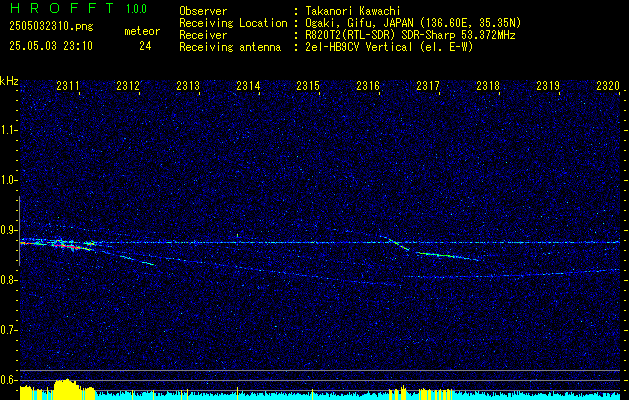Image resolution: width=629 pixels, height=400 pixels.
Task: Click the 1.1 kHz frequency label
Action: pyautogui.click(x=8, y=130)
